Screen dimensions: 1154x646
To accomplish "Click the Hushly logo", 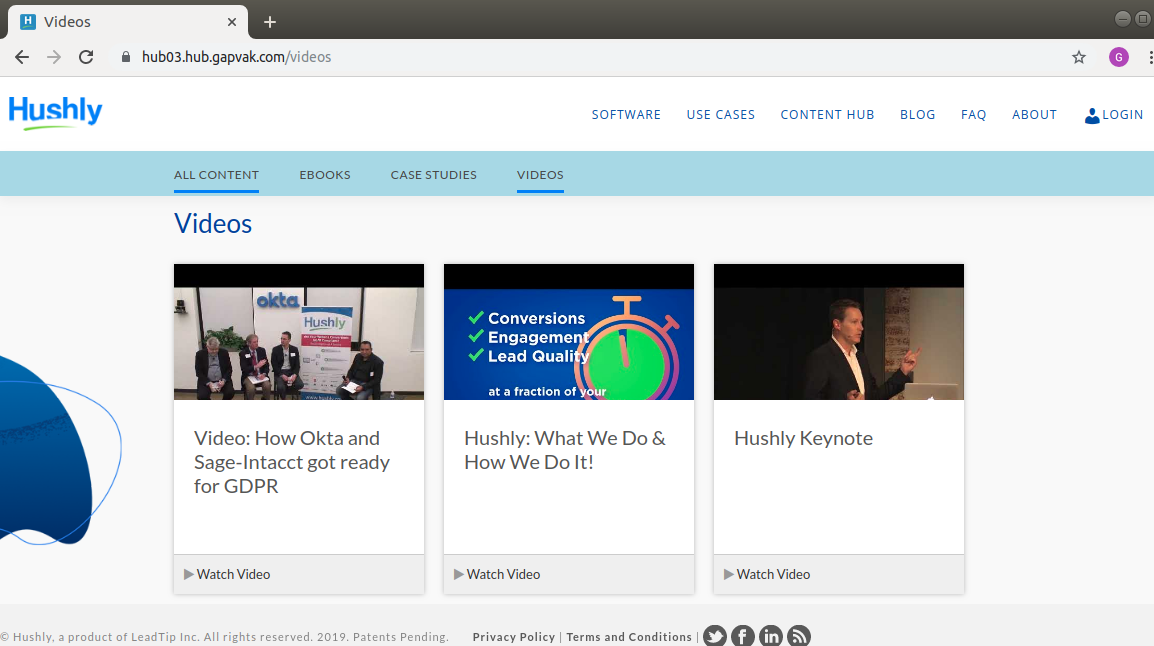I will pos(55,113).
